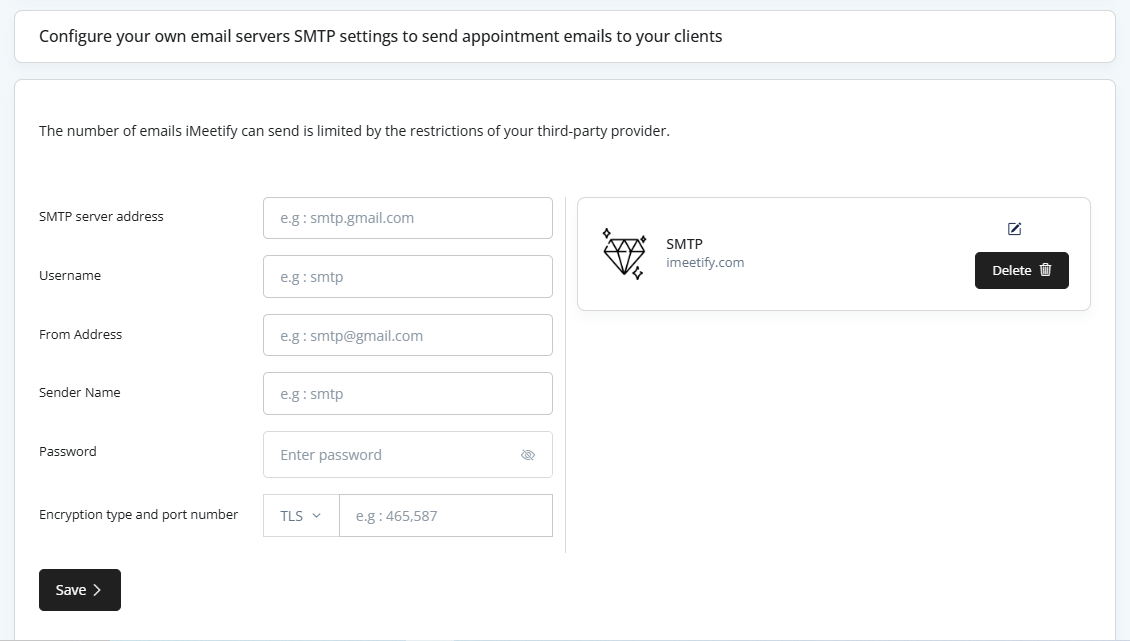Click the SMTP server address input field
The image size is (1130, 641).
pos(407,218)
